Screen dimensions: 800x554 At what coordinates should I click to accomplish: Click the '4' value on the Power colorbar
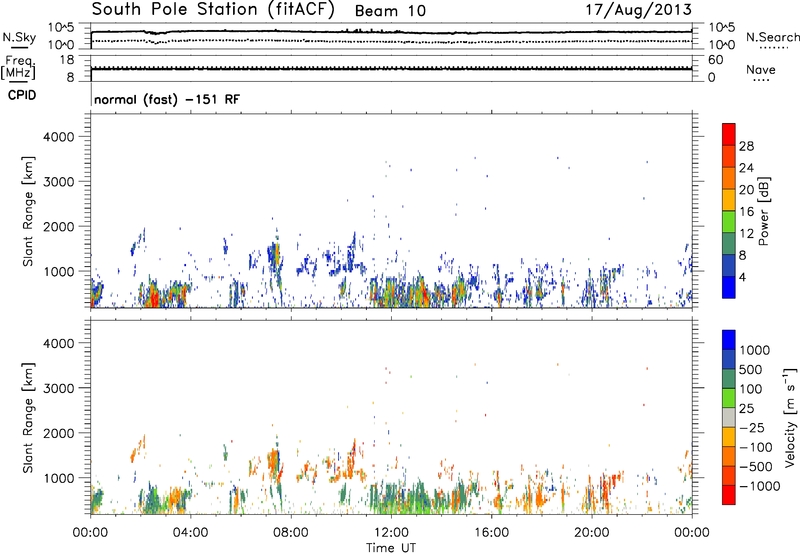click(743, 277)
